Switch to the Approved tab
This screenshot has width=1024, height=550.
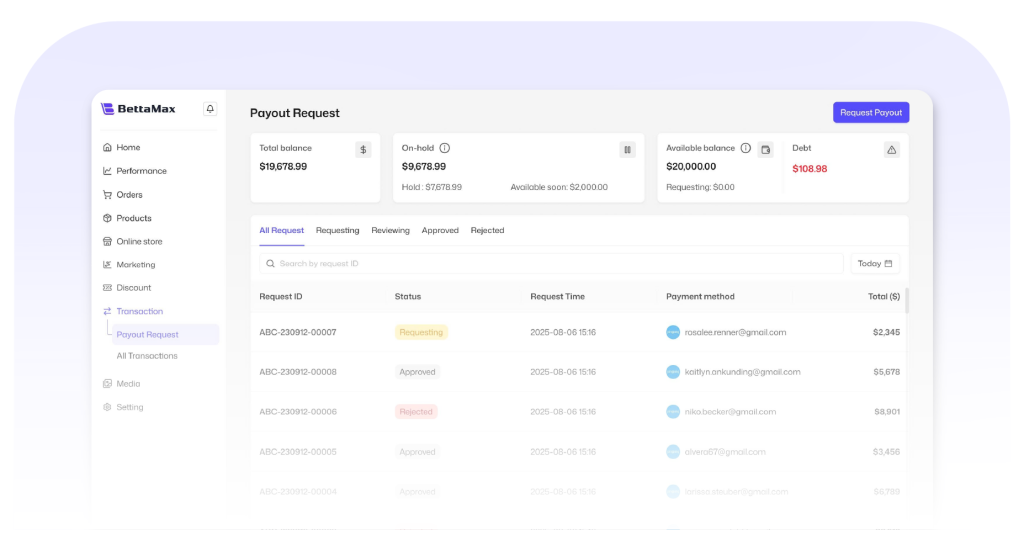[440, 231]
